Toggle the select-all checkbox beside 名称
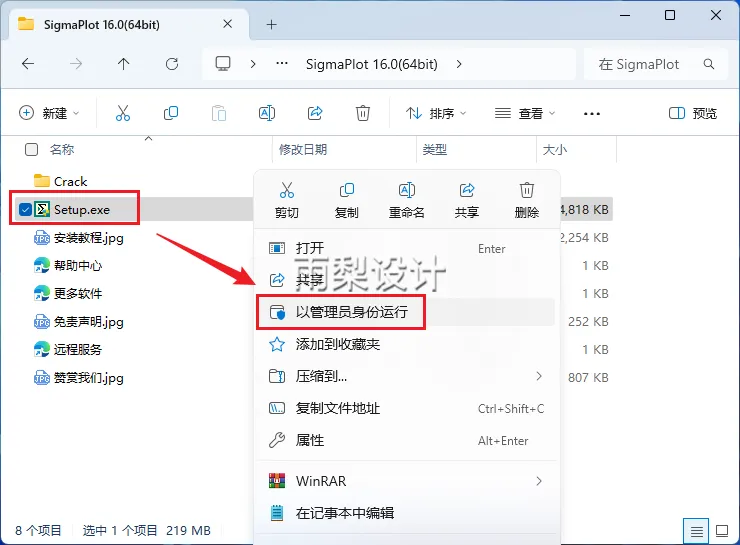The width and height of the screenshot is (740, 545). click(32, 150)
